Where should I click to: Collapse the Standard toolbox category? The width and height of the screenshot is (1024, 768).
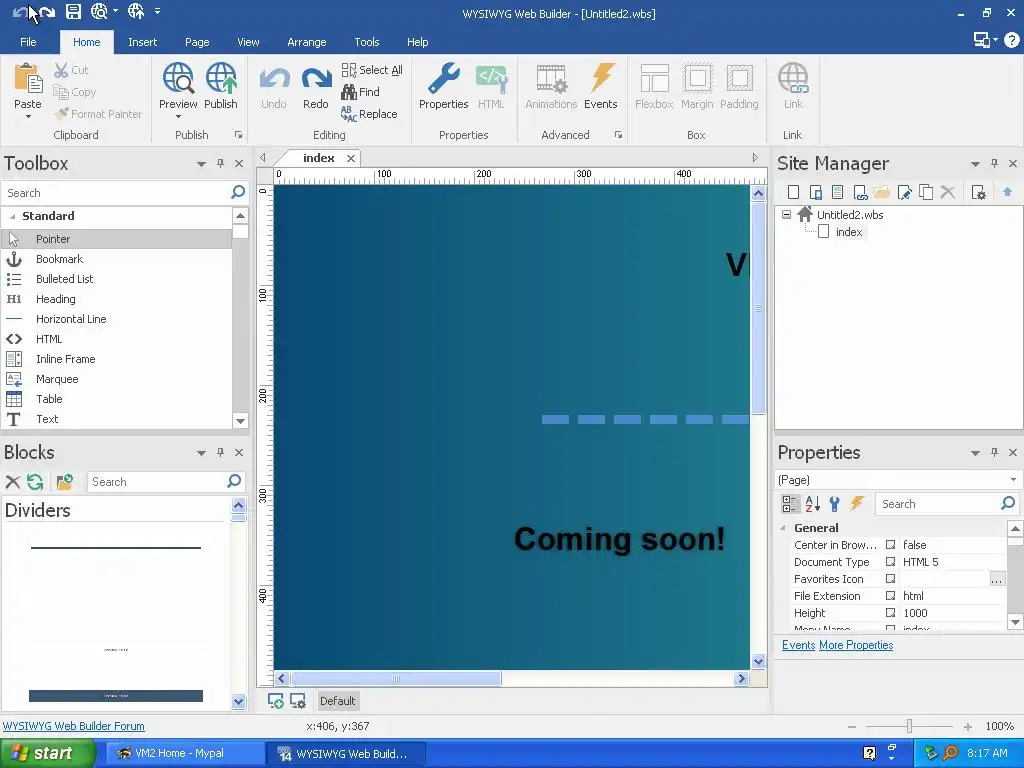12,216
